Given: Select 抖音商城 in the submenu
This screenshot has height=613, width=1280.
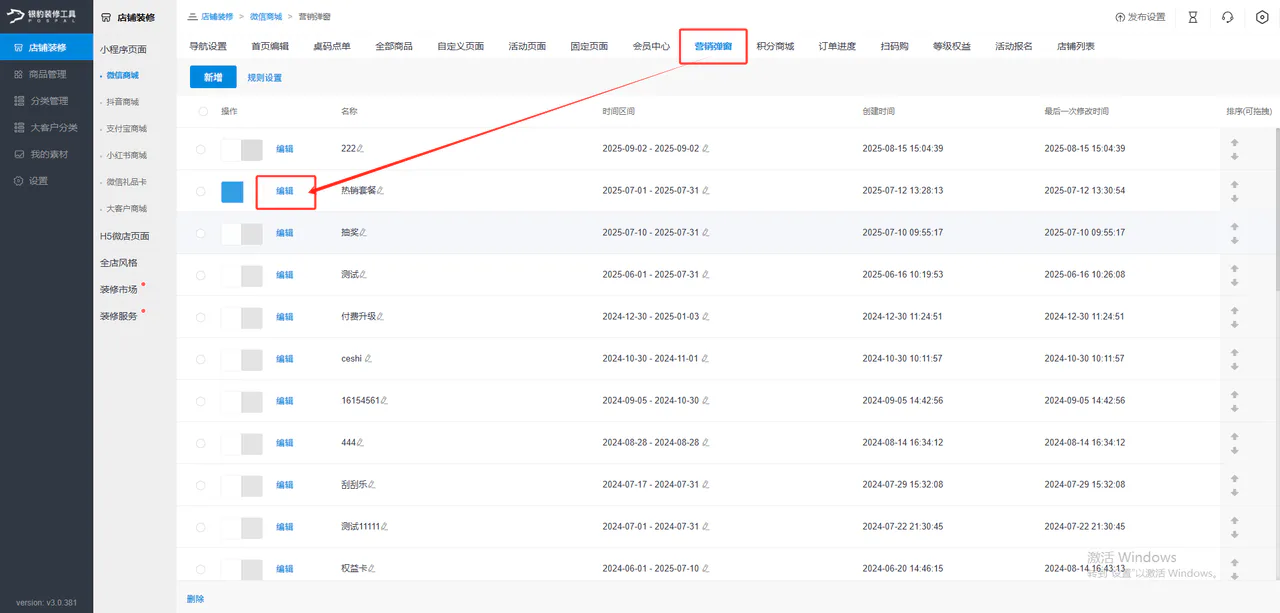Looking at the screenshot, I should 123,102.
